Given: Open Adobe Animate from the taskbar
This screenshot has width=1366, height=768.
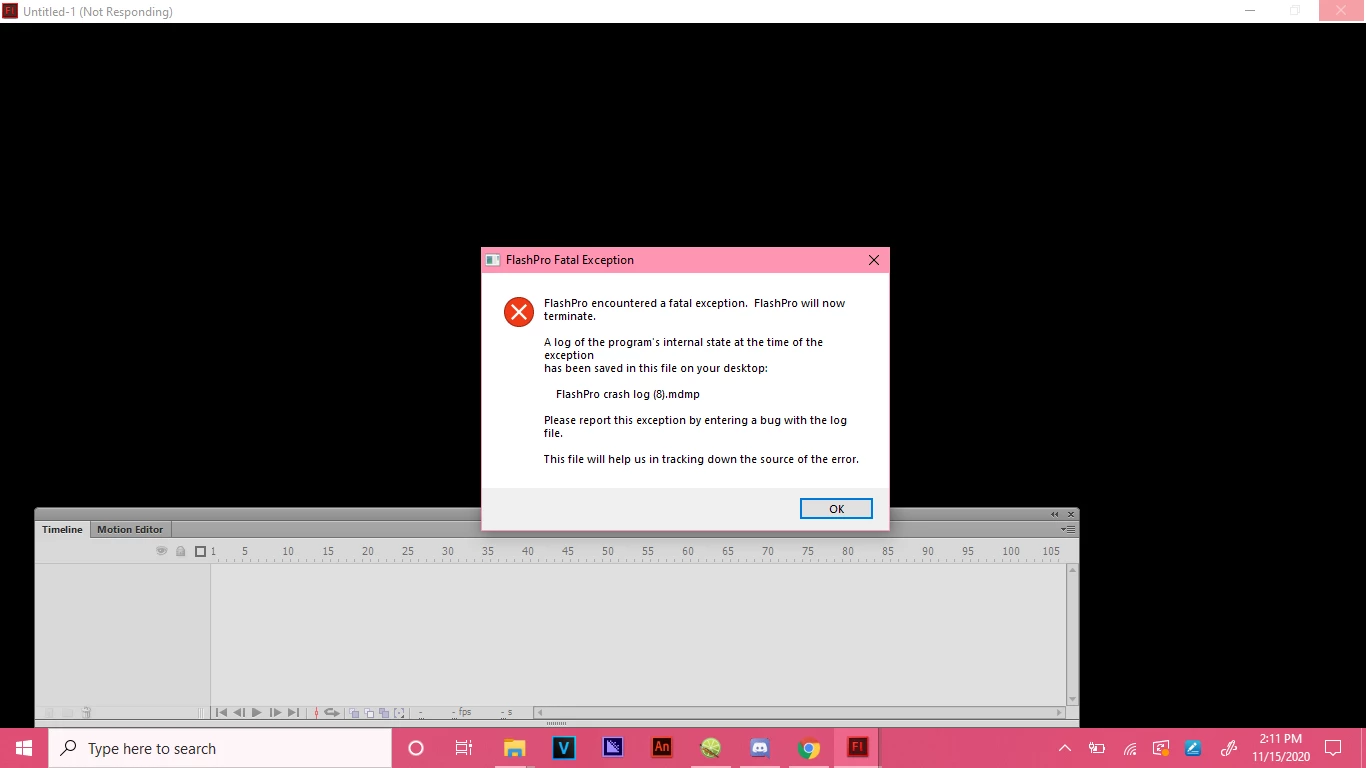Looking at the screenshot, I should pos(662,748).
